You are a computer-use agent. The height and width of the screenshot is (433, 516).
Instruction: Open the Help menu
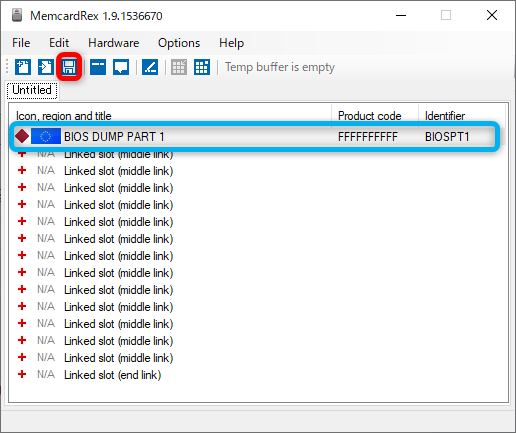click(231, 43)
